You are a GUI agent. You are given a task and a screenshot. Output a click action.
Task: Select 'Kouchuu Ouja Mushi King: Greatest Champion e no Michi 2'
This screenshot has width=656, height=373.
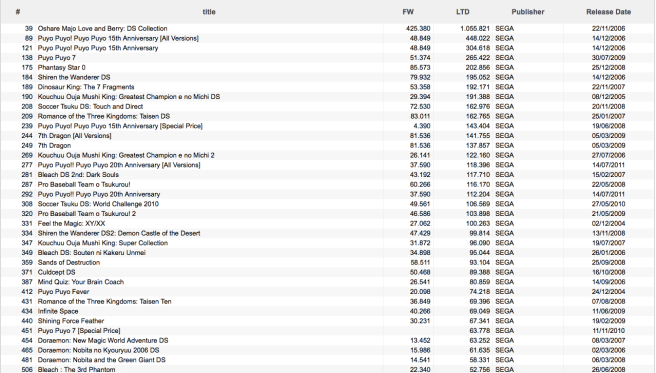pyautogui.click(x=126, y=155)
